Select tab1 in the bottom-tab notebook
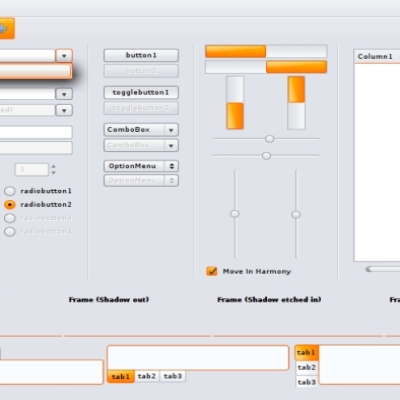The image size is (400, 400). click(121, 376)
